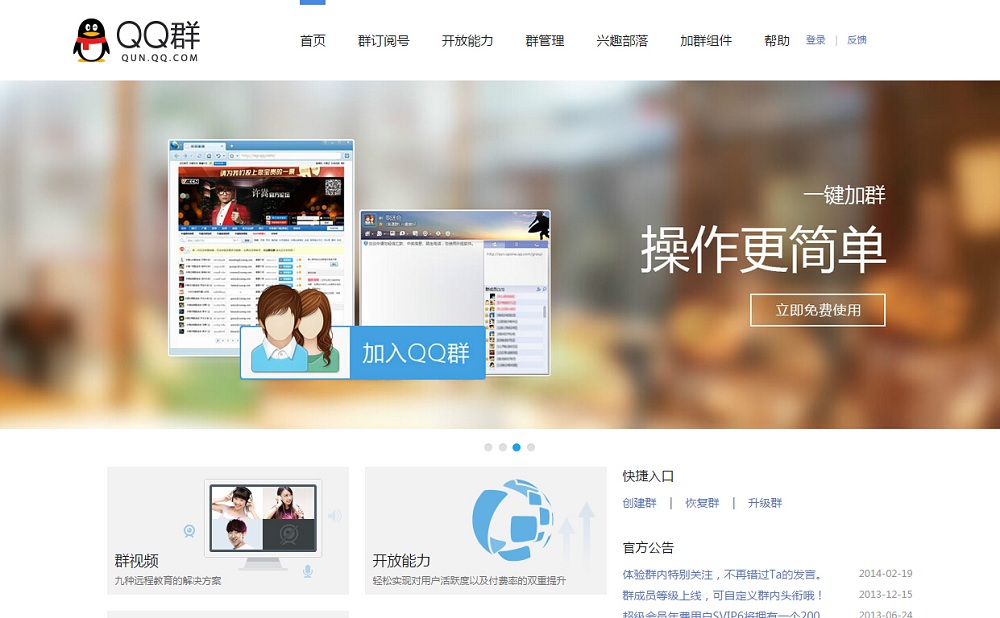Click the 创建群 quick link

[x=639, y=503]
